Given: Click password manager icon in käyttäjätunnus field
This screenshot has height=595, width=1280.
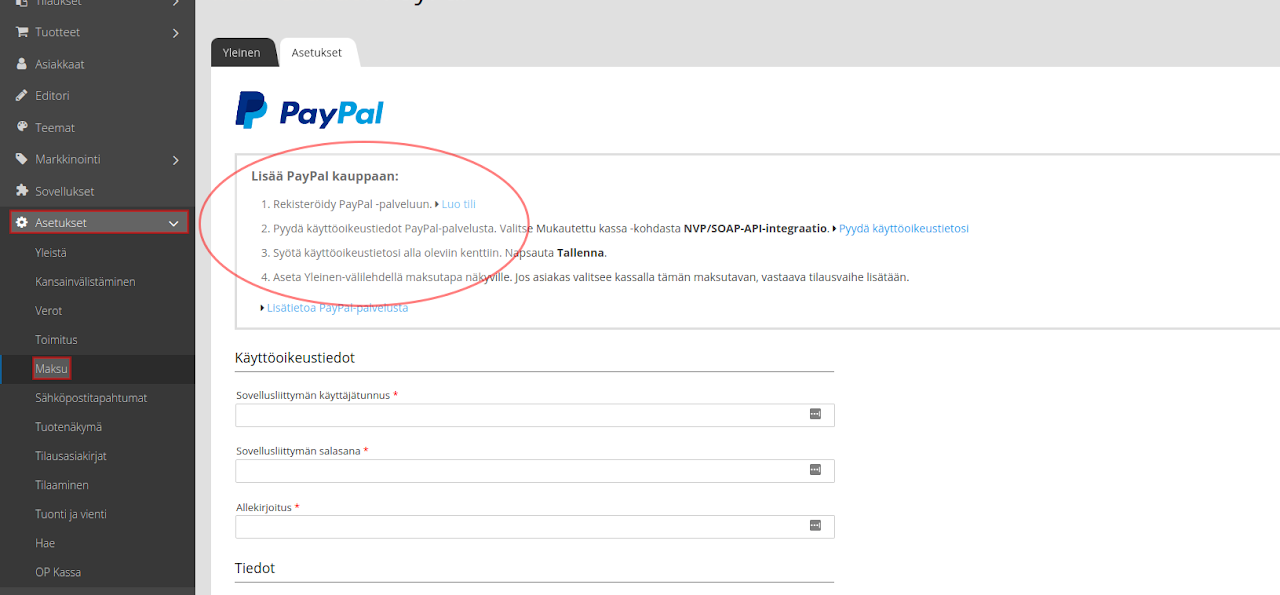Looking at the screenshot, I should (815, 414).
